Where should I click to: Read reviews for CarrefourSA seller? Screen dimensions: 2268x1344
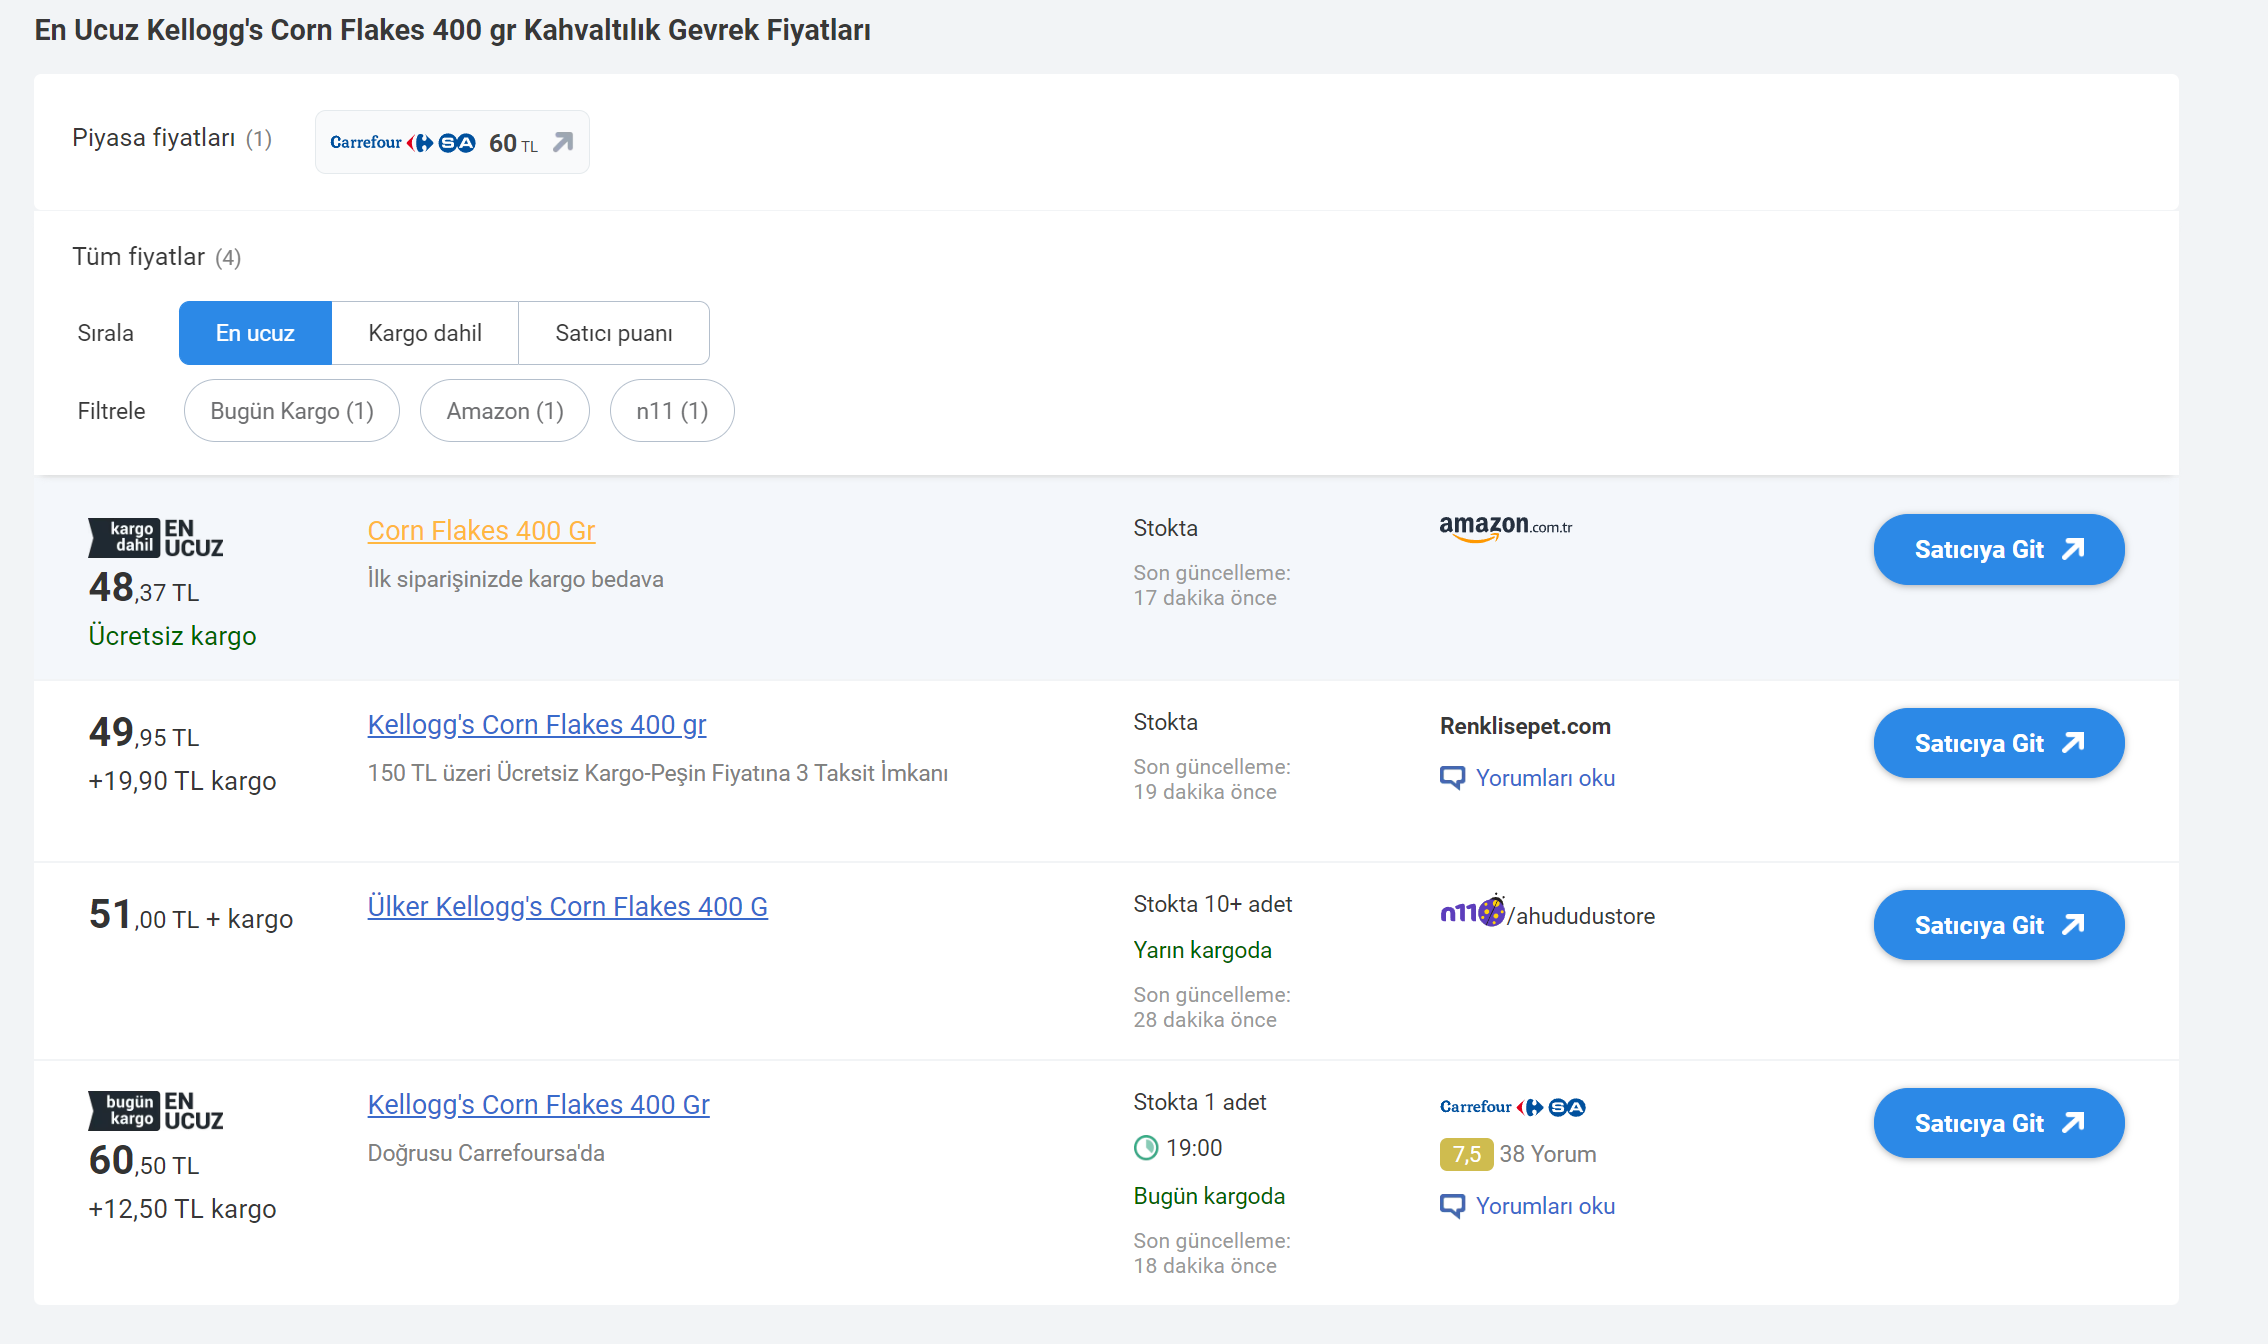point(1545,1206)
